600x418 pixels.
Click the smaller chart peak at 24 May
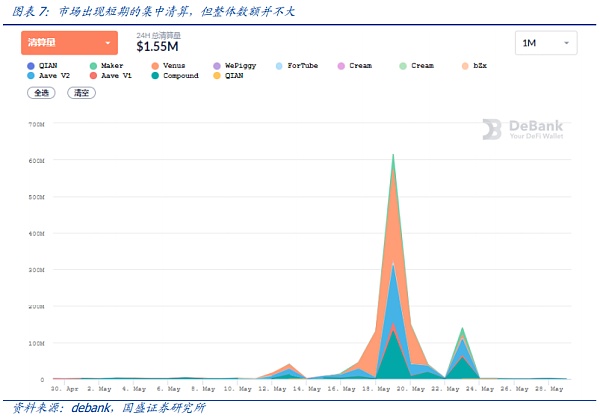coord(462,330)
